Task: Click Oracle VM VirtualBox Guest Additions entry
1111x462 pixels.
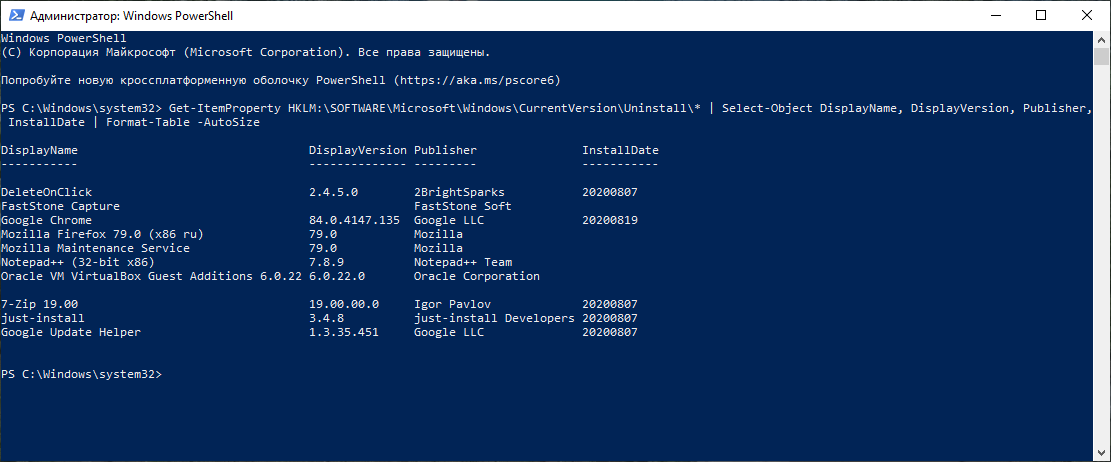Action: point(152,276)
